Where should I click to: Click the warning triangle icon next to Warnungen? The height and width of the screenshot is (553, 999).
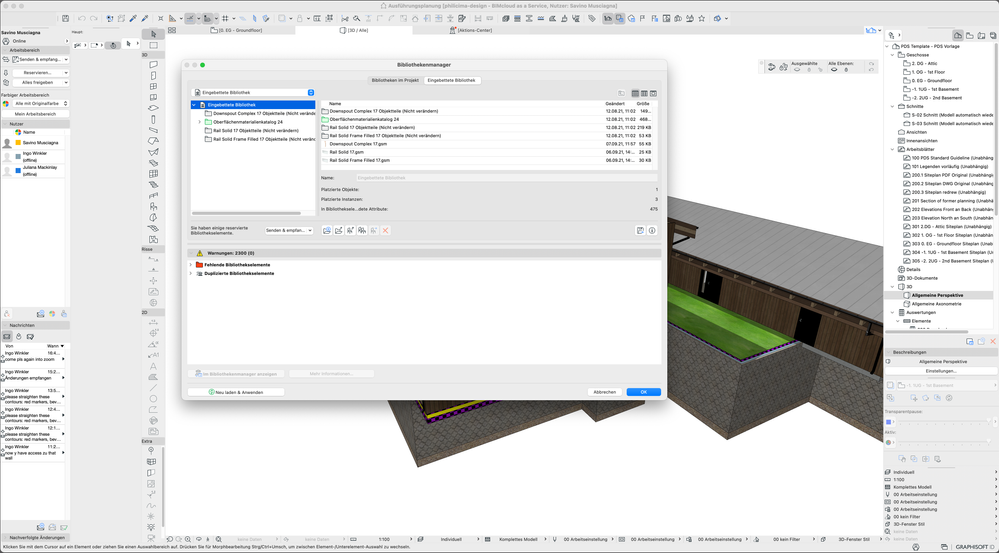[x=200, y=253]
